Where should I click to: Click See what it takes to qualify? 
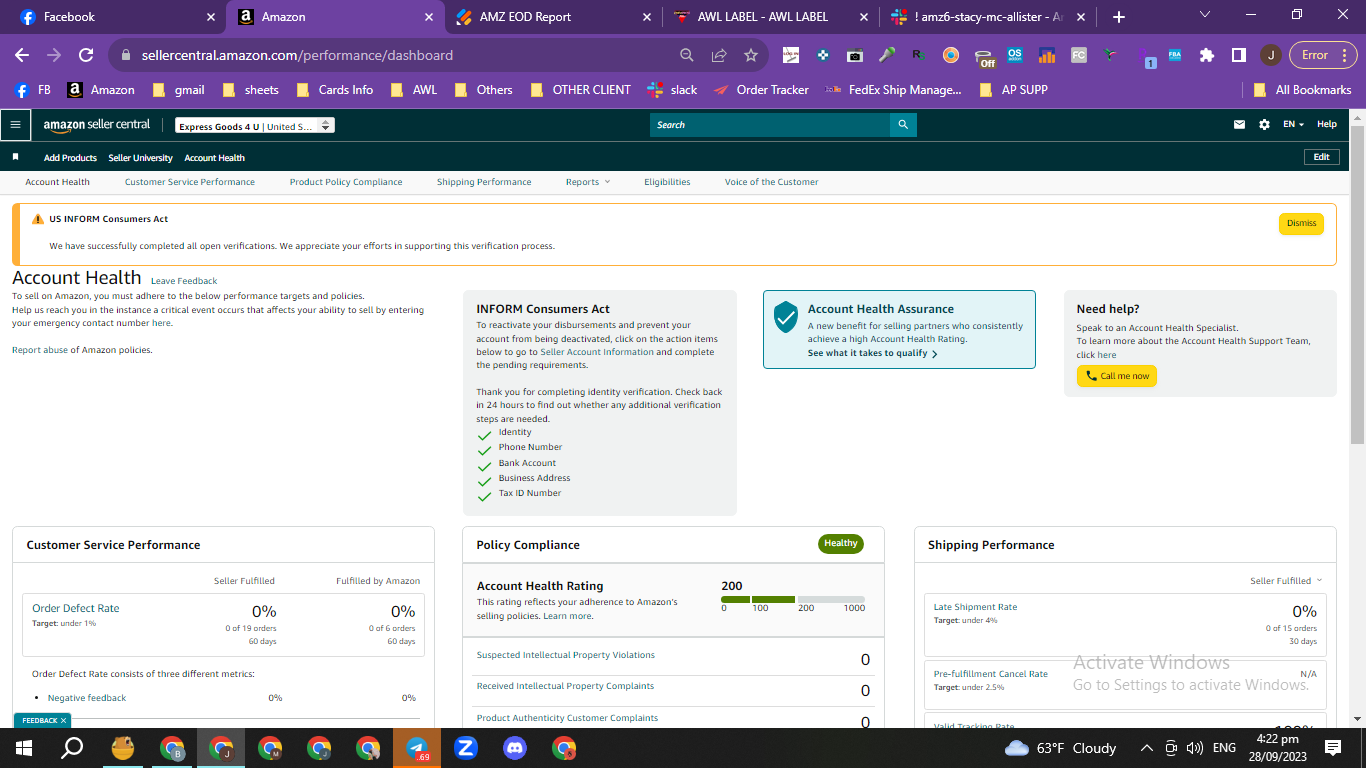873,353
